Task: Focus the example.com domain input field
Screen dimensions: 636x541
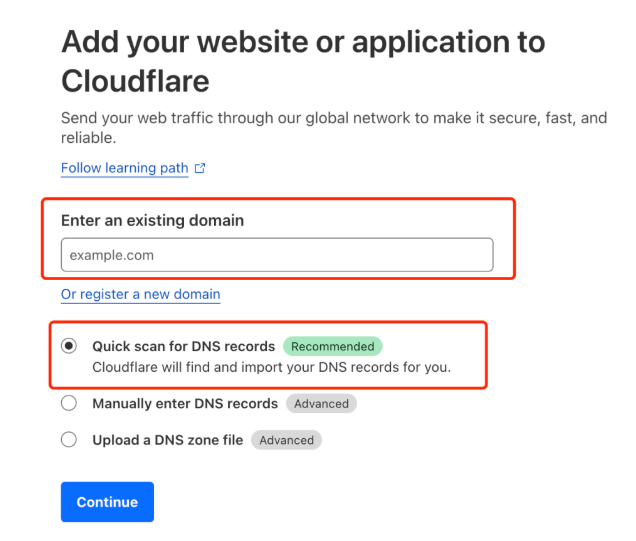Action: click(x=277, y=255)
